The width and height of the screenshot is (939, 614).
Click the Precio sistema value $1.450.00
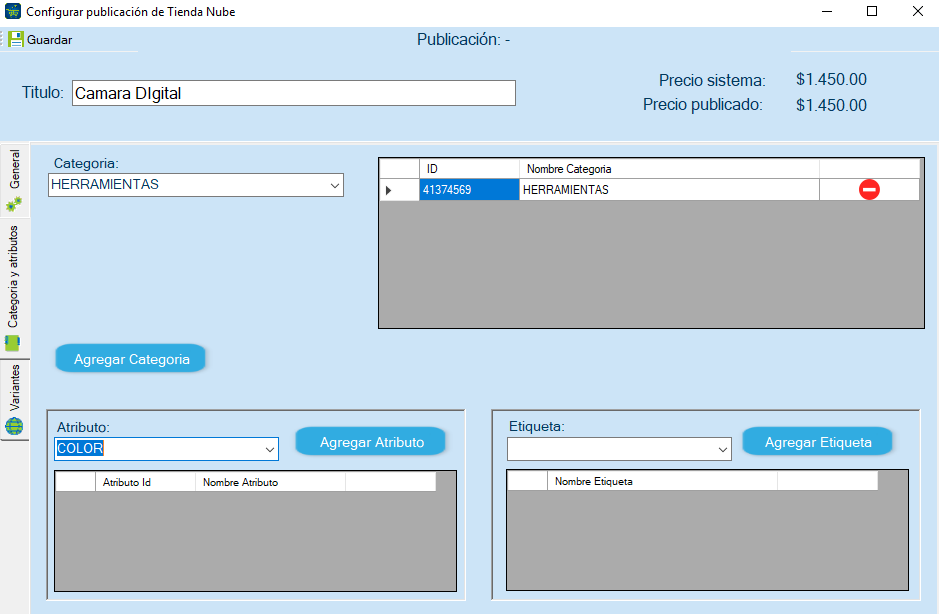click(x=831, y=79)
